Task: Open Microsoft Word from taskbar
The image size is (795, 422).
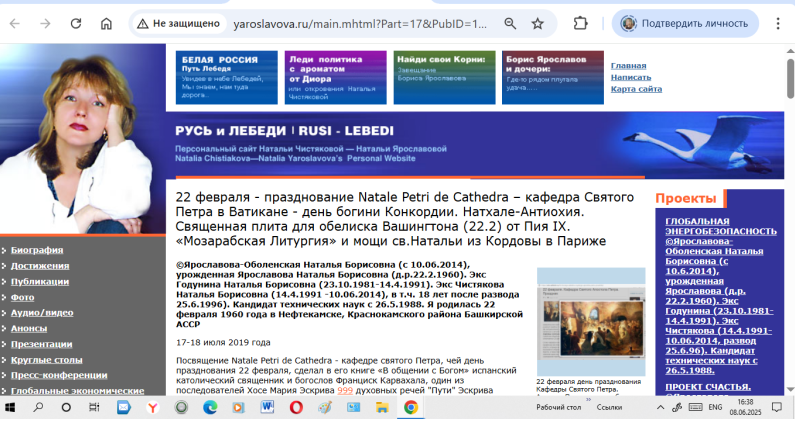Action: (267, 407)
